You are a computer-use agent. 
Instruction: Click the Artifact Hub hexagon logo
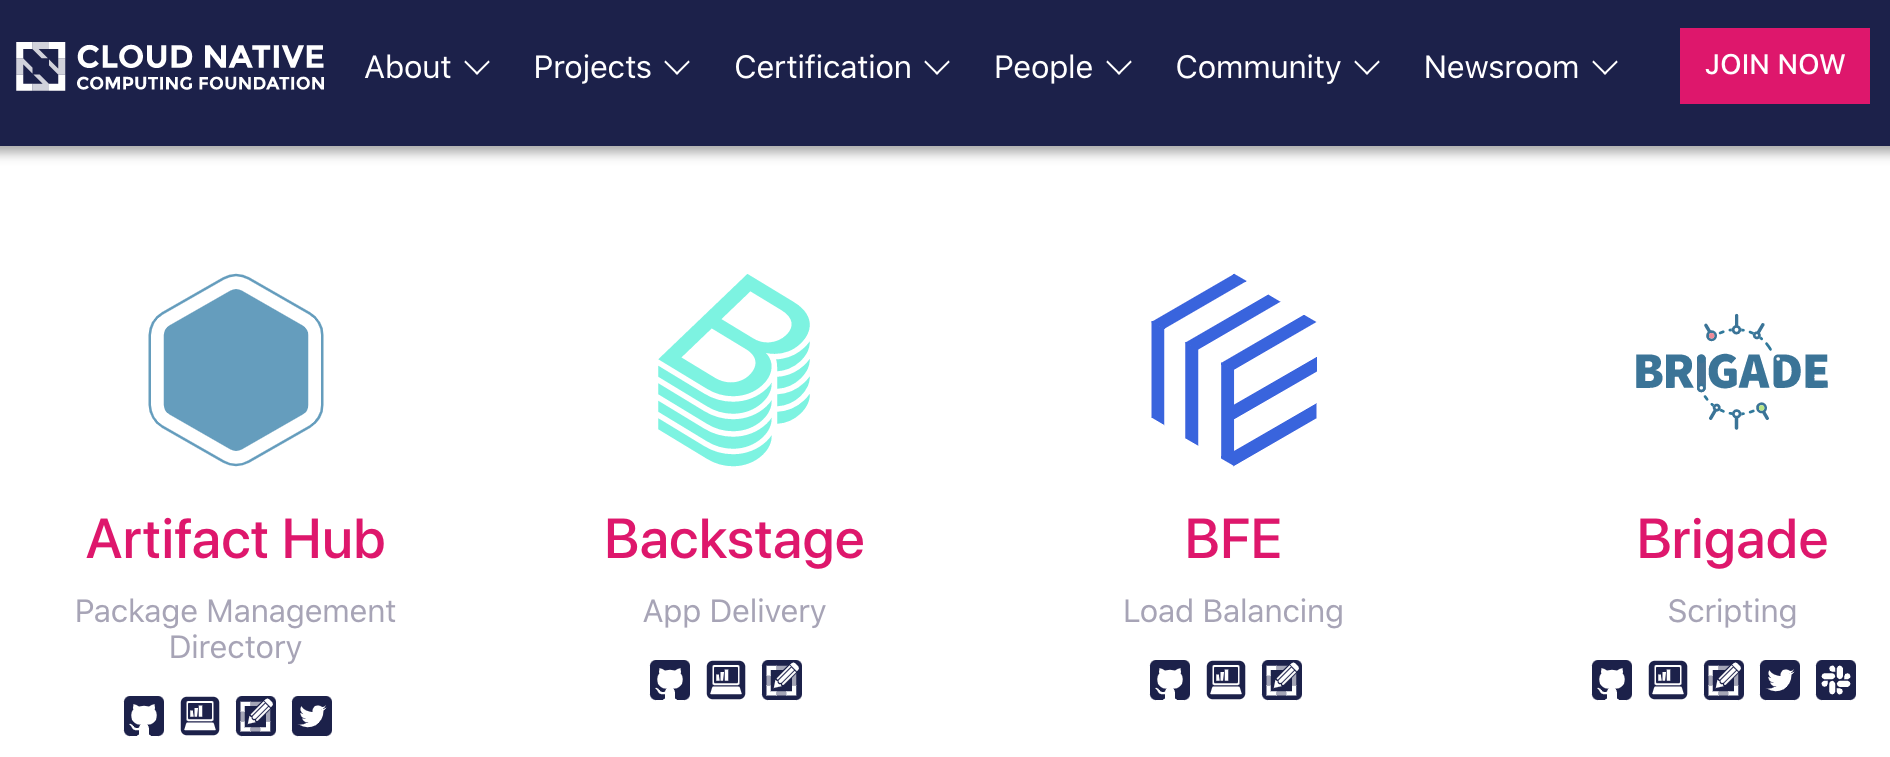tap(236, 370)
